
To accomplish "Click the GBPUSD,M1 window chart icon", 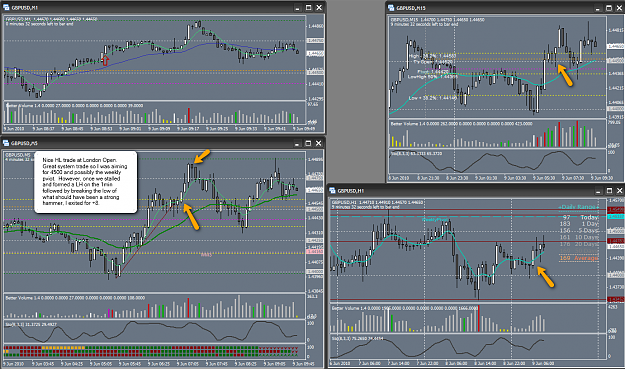I will [x=6, y=8].
